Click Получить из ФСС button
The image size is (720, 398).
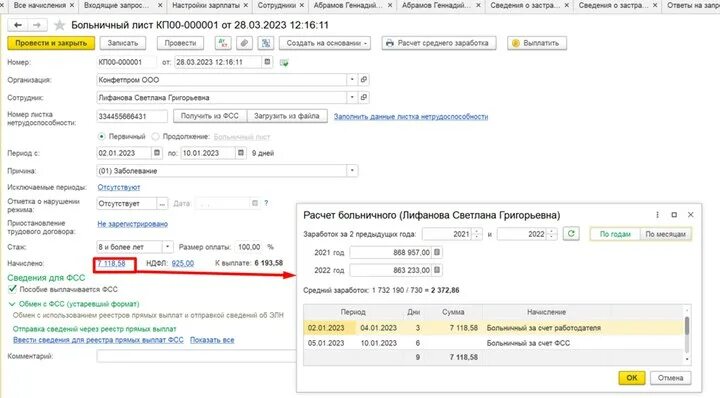[x=210, y=116]
